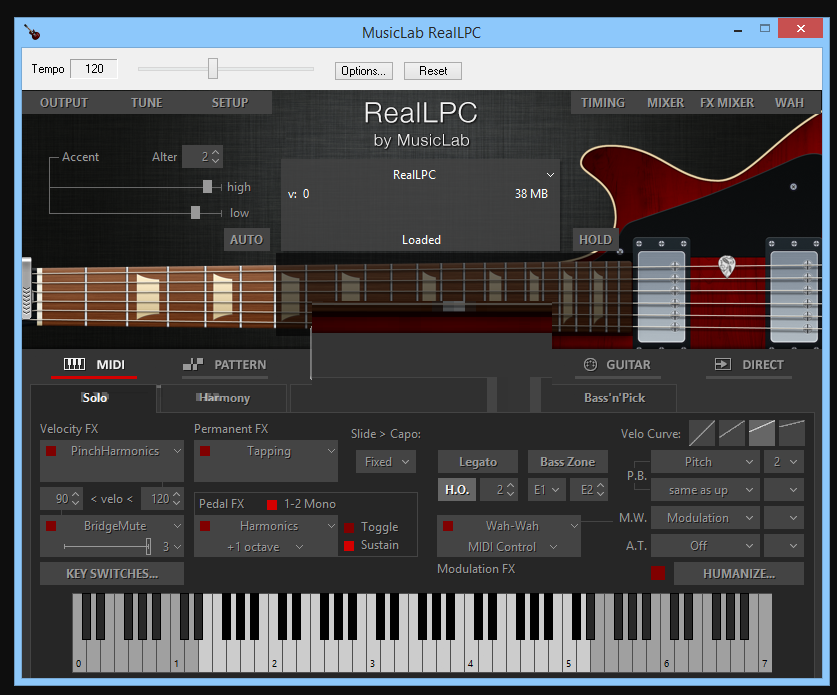This screenshot has width=837, height=695.
Task: Open the Wah-Wah modulation dropdown
Action: click(x=574, y=526)
